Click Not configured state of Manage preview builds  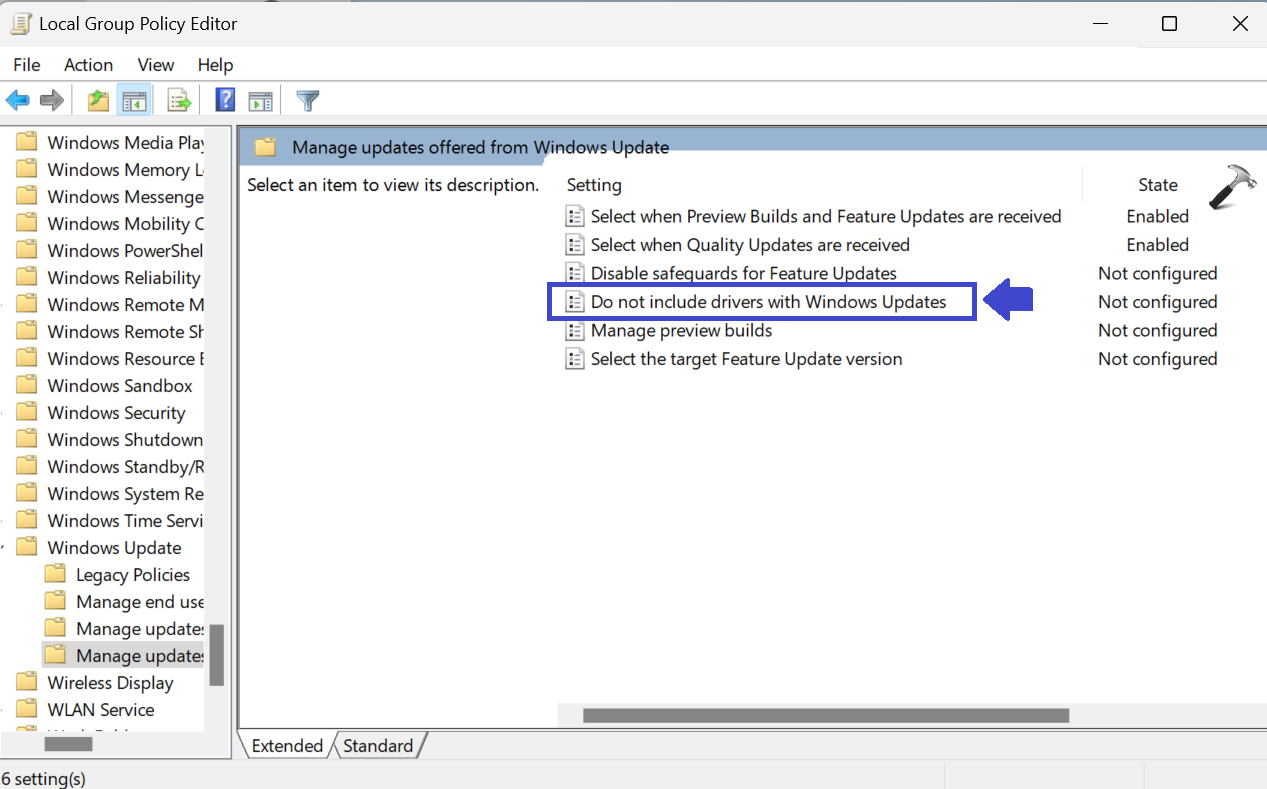[1157, 330]
